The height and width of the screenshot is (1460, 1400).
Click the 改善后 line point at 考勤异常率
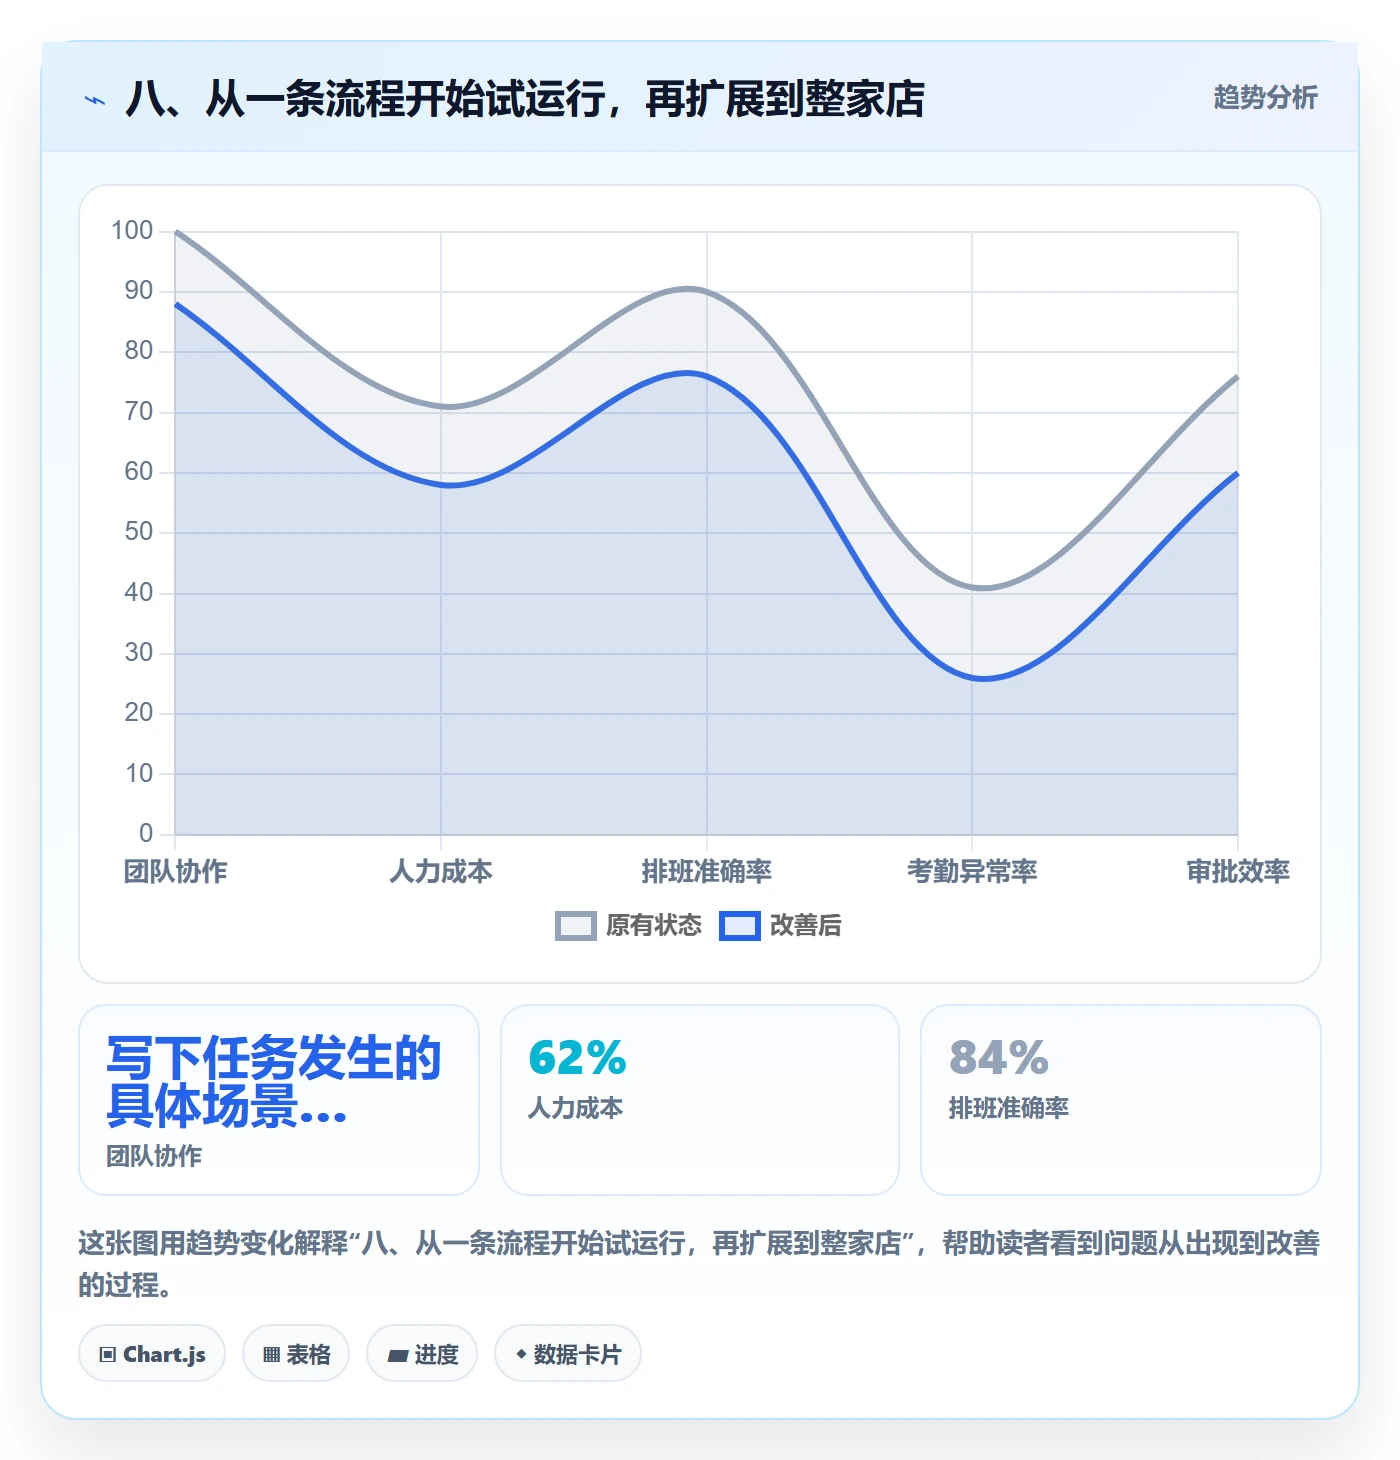click(x=972, y=678)
